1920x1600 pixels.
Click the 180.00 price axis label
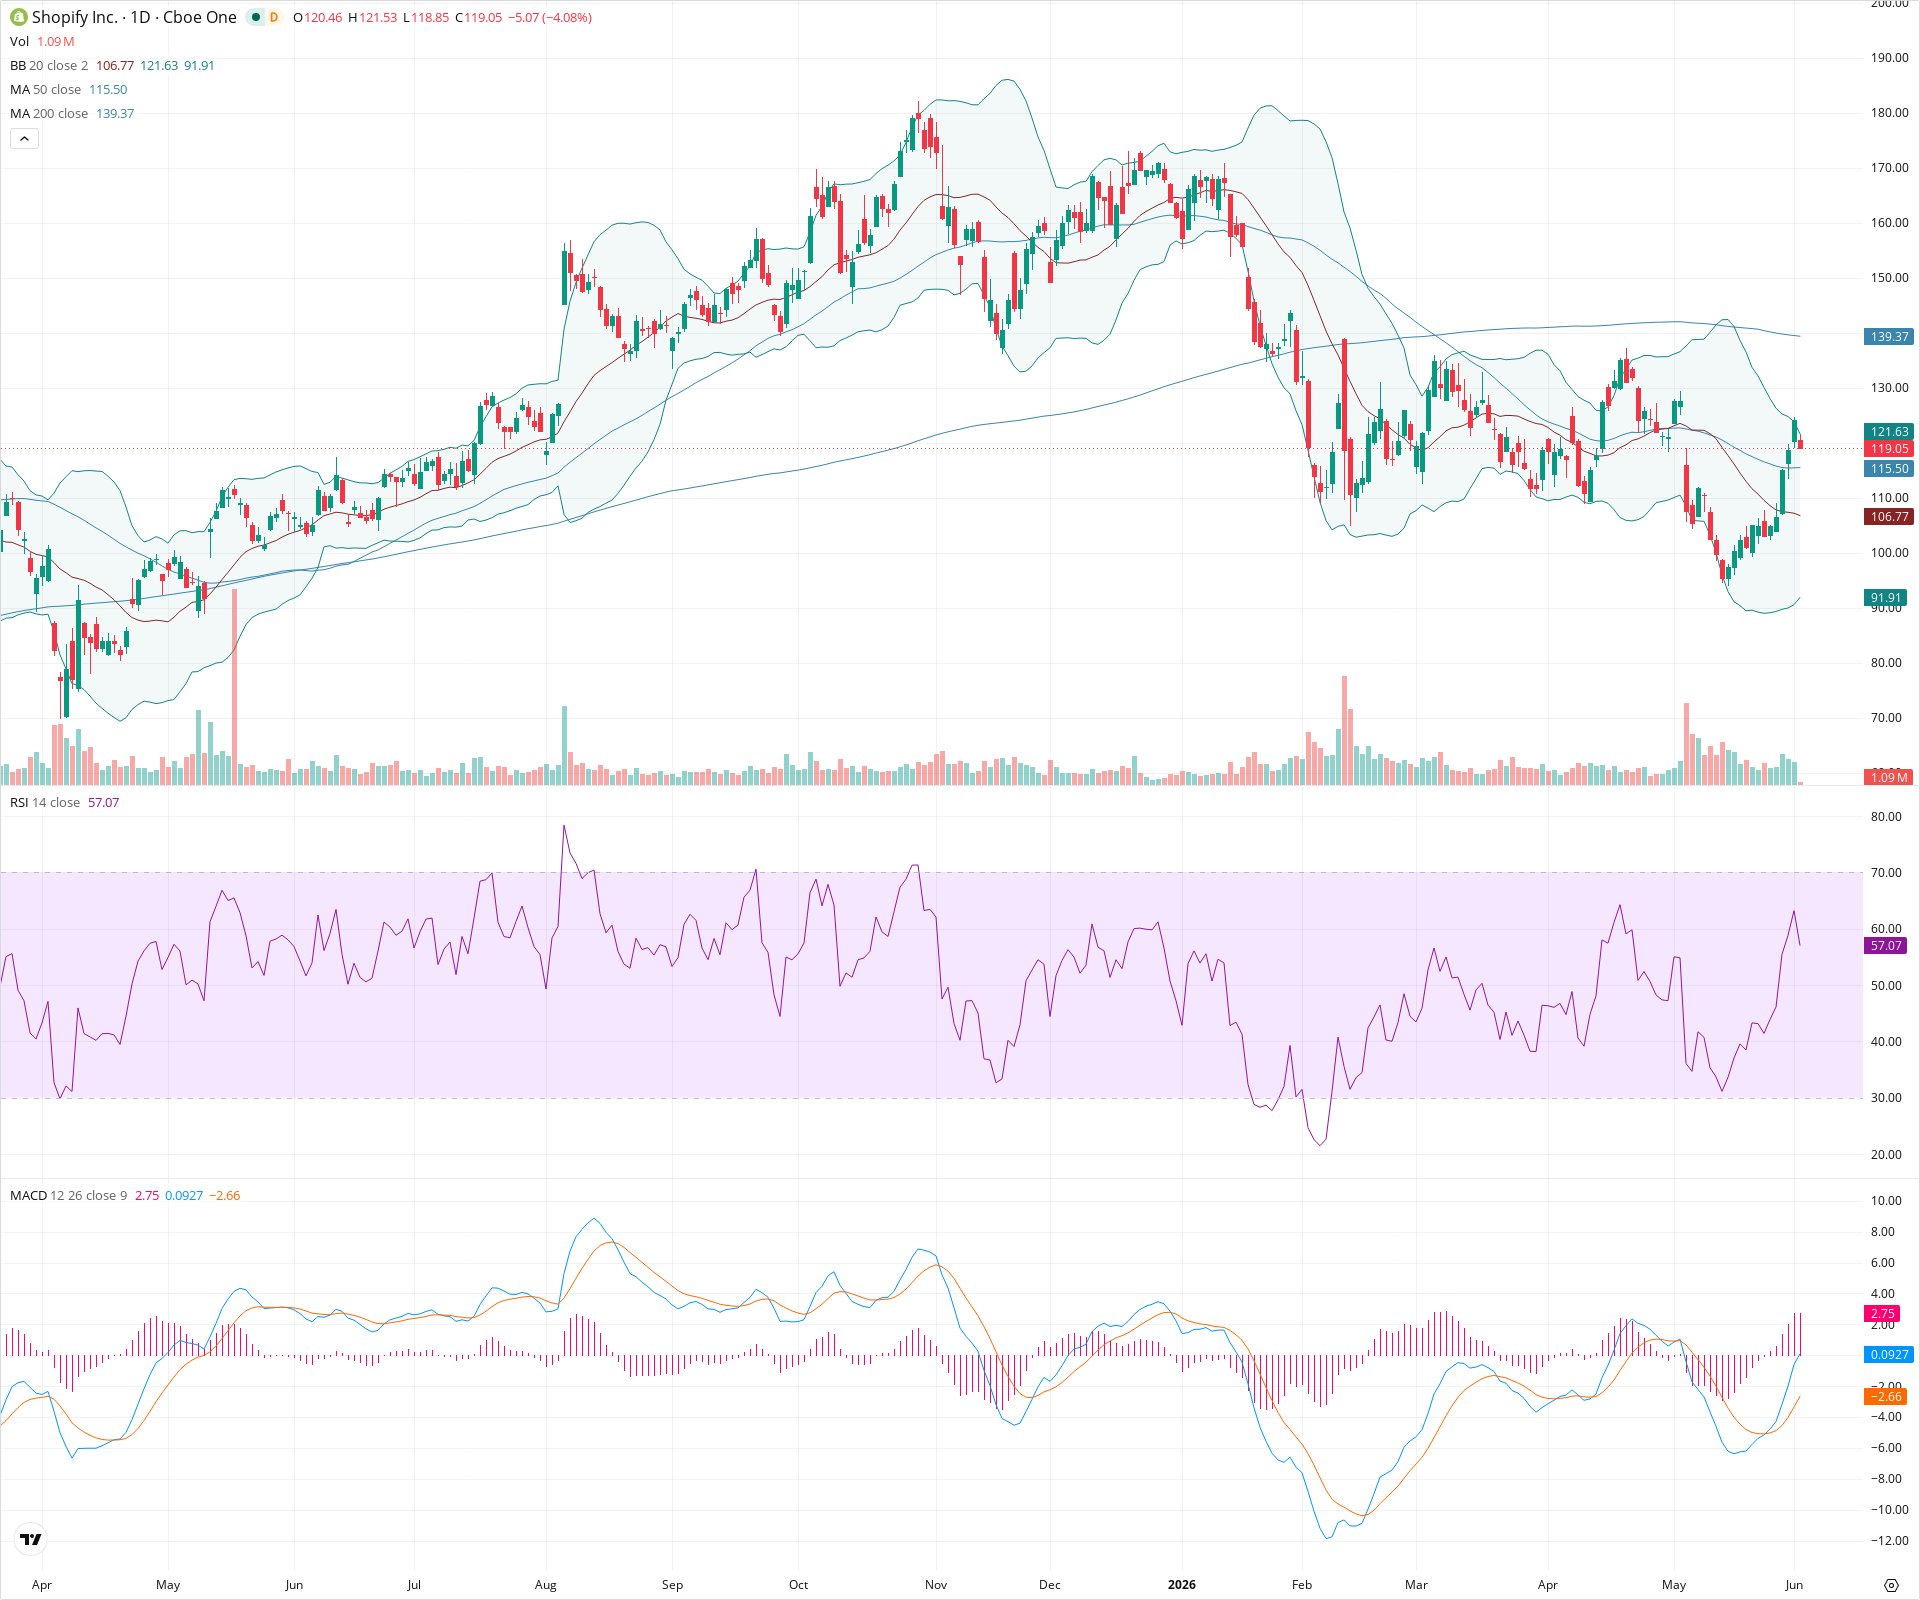pyautogui.click(x=1890, y=113)
